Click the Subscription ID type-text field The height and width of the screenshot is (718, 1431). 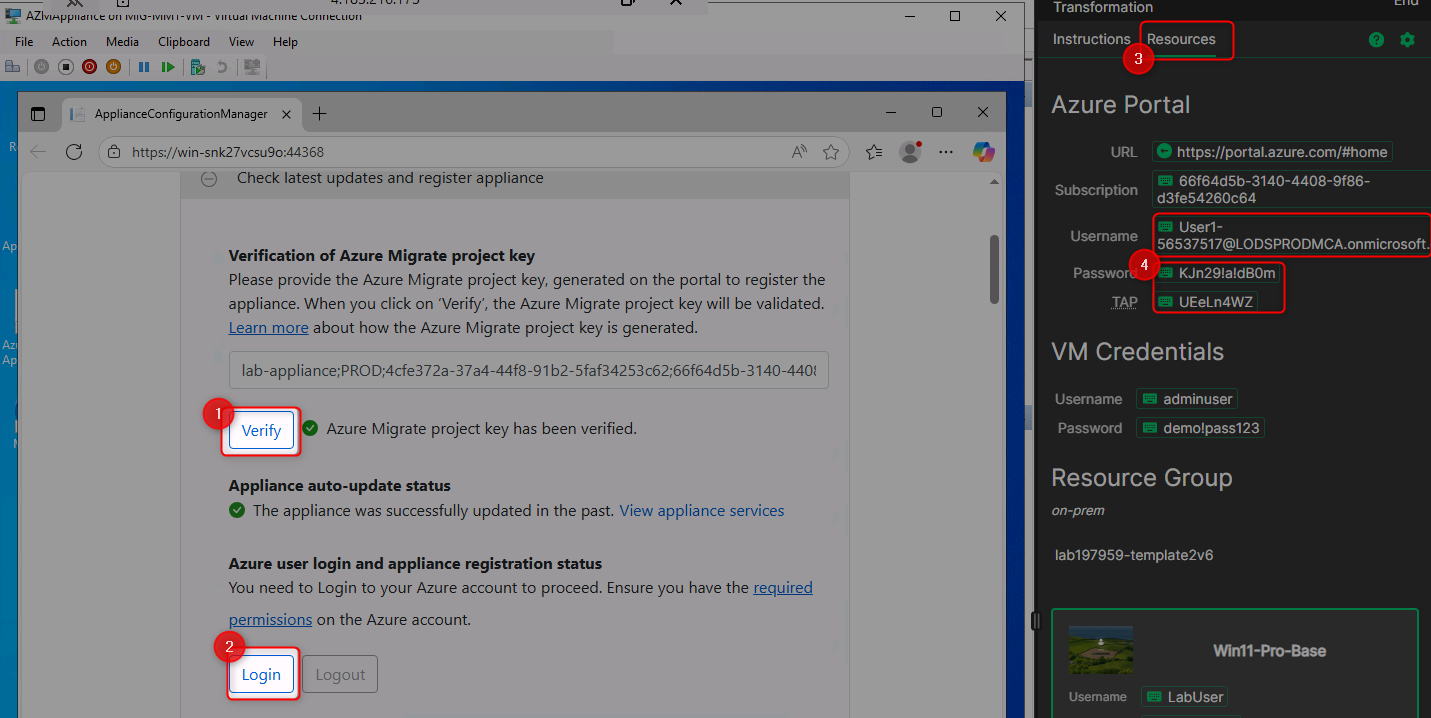point(1291,190)
